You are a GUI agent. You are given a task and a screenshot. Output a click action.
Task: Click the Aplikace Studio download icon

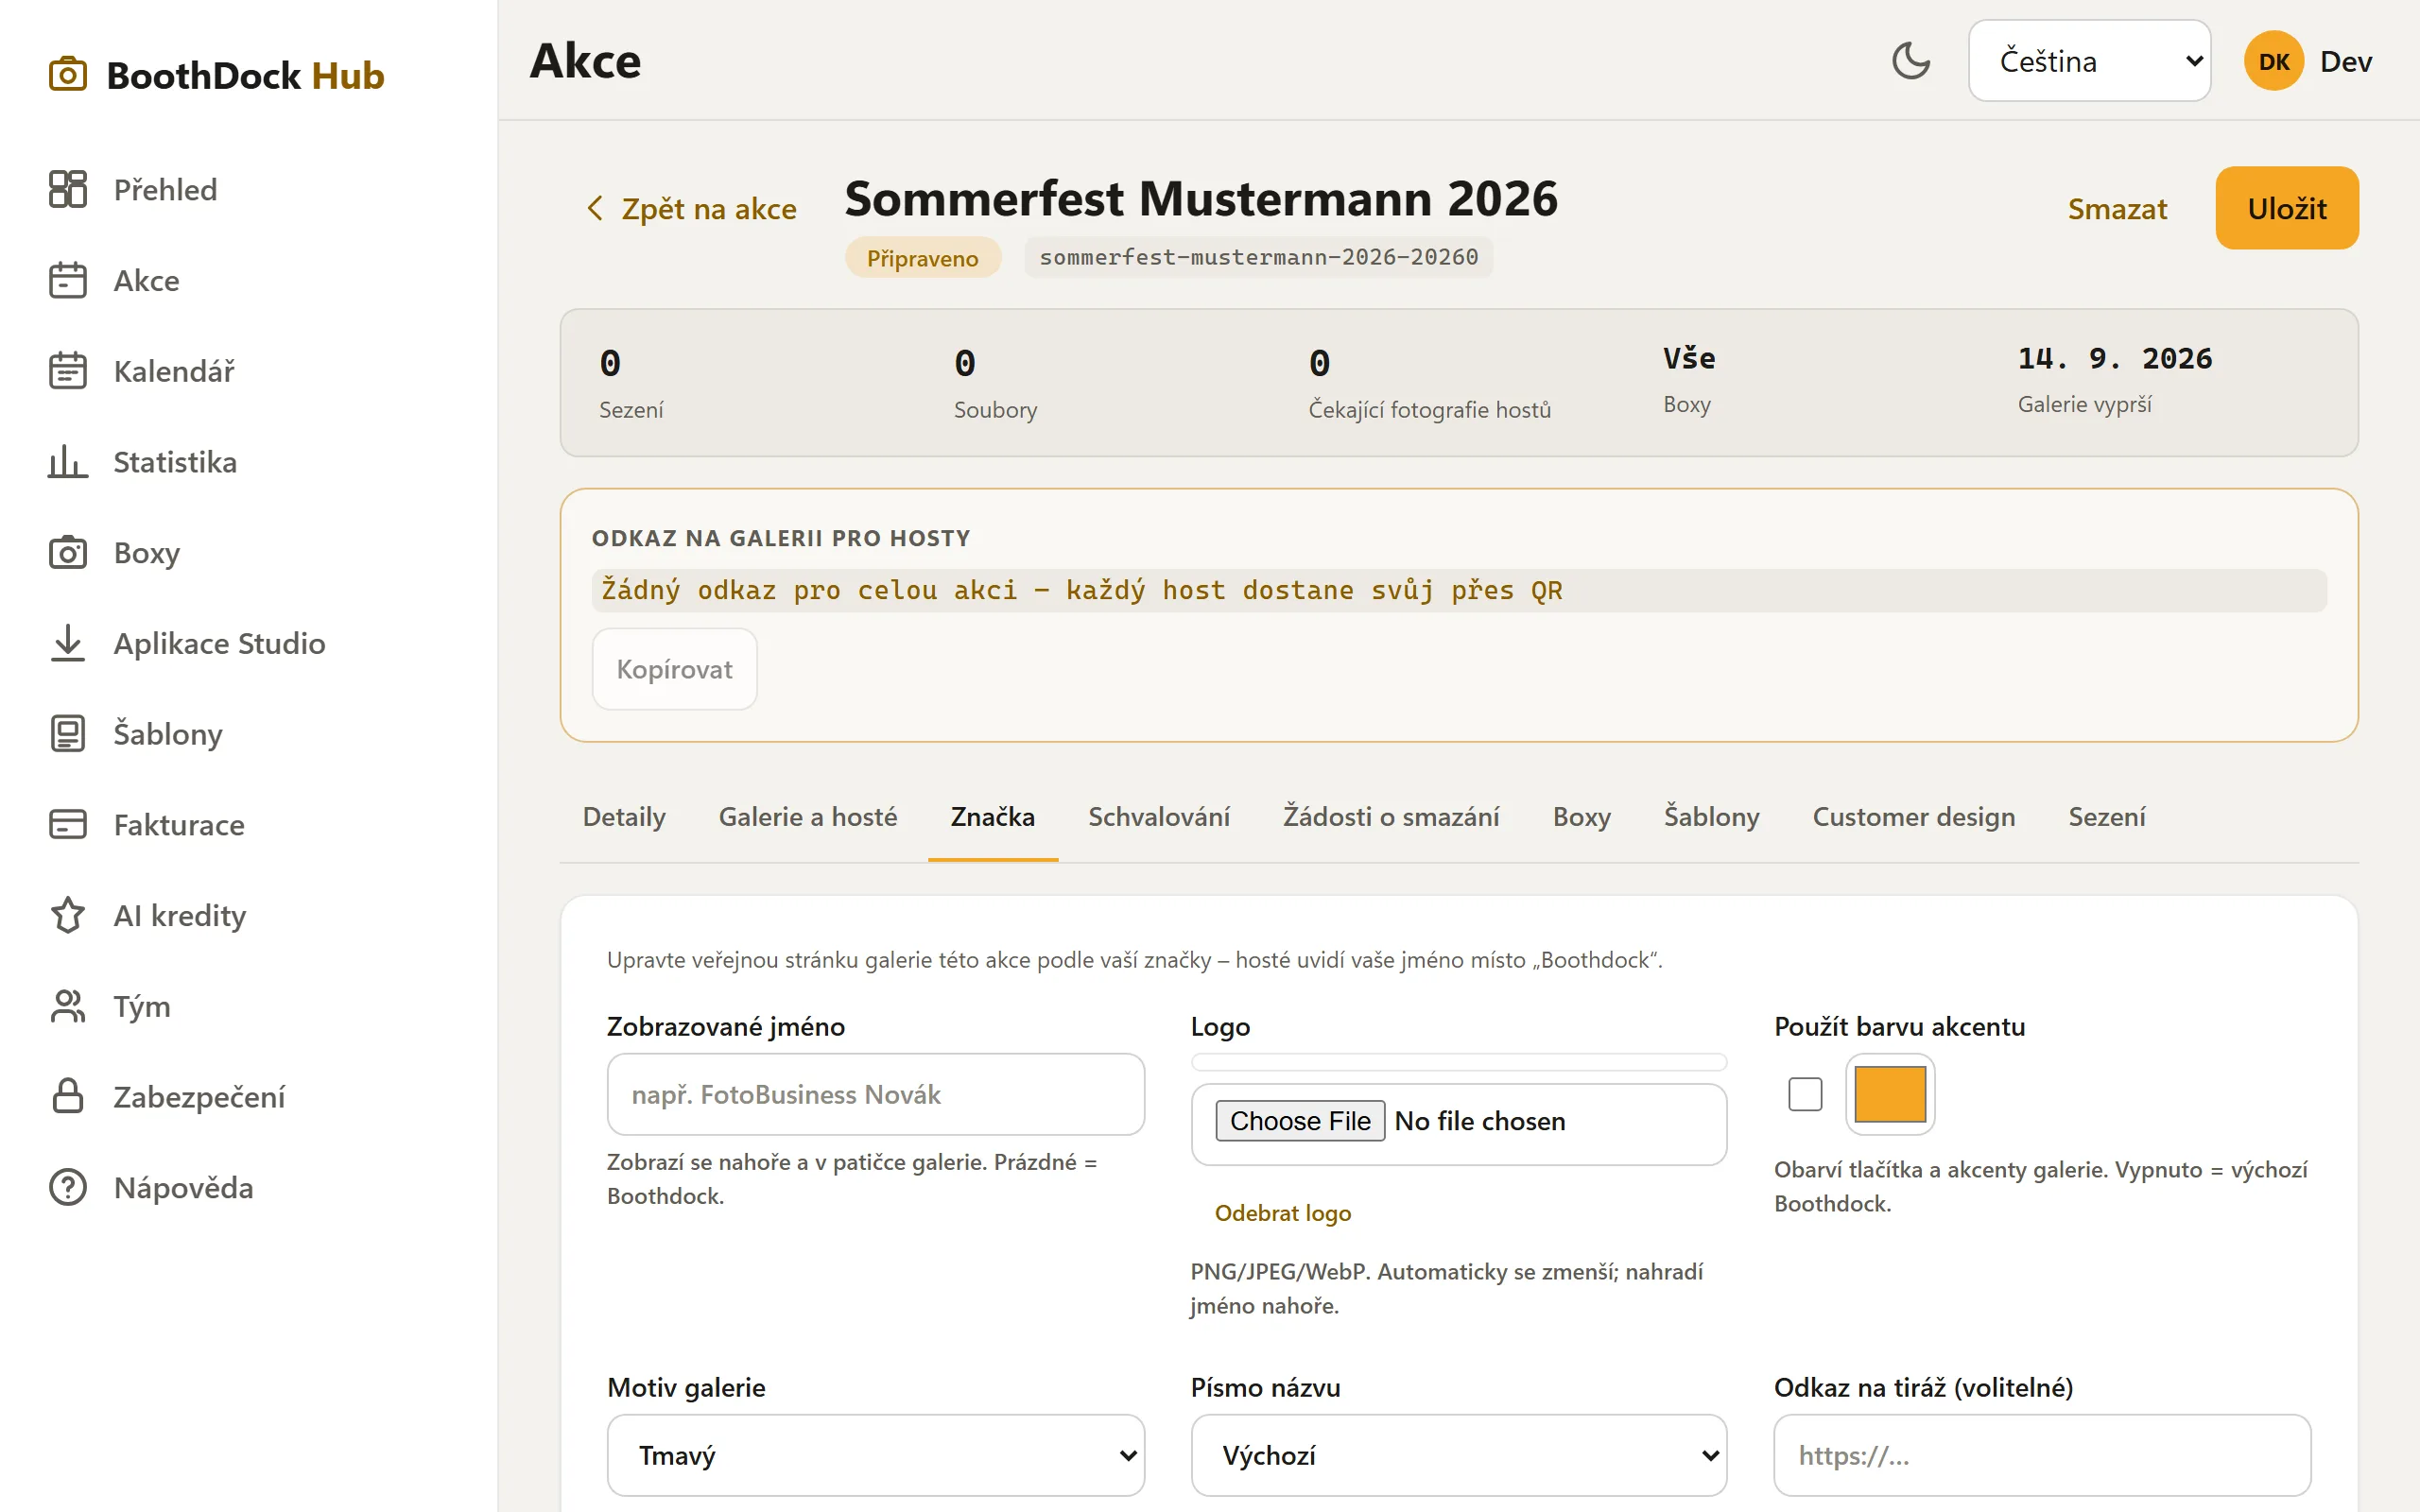click(x=68, y=643)
